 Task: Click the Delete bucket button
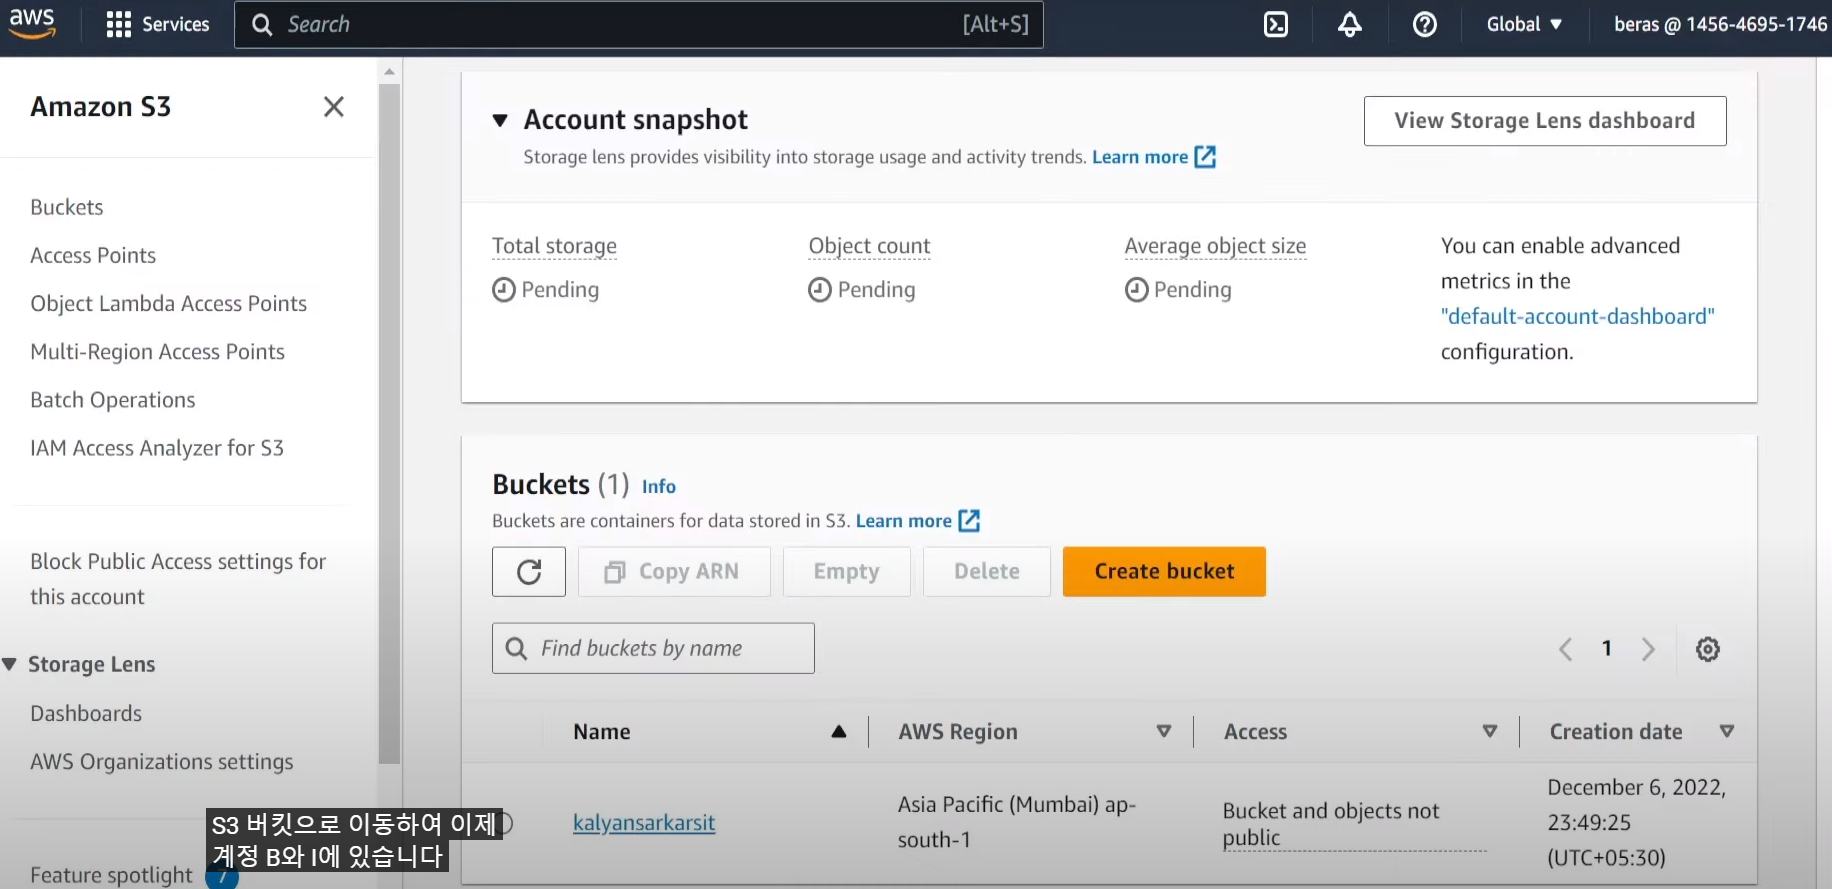click(x=987, y=572)
